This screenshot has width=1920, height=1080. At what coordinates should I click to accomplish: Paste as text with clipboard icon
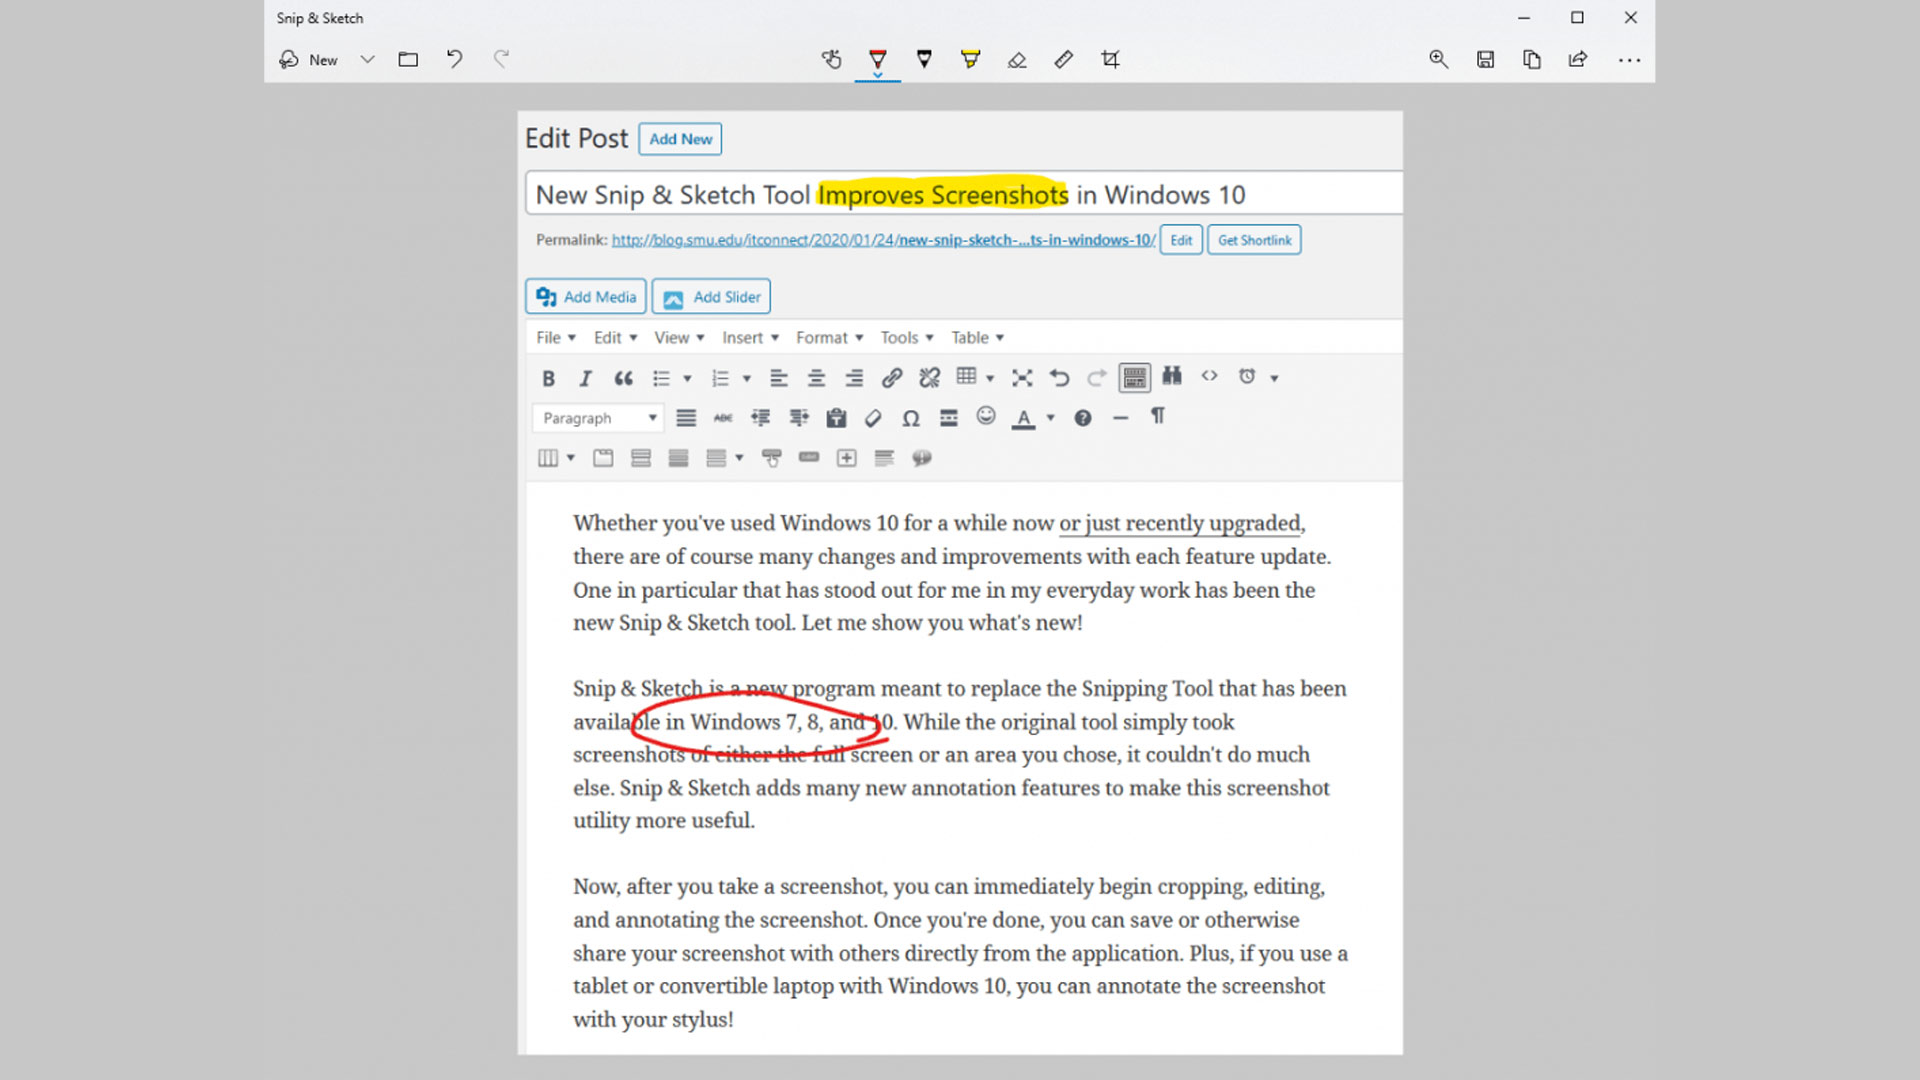836,418
